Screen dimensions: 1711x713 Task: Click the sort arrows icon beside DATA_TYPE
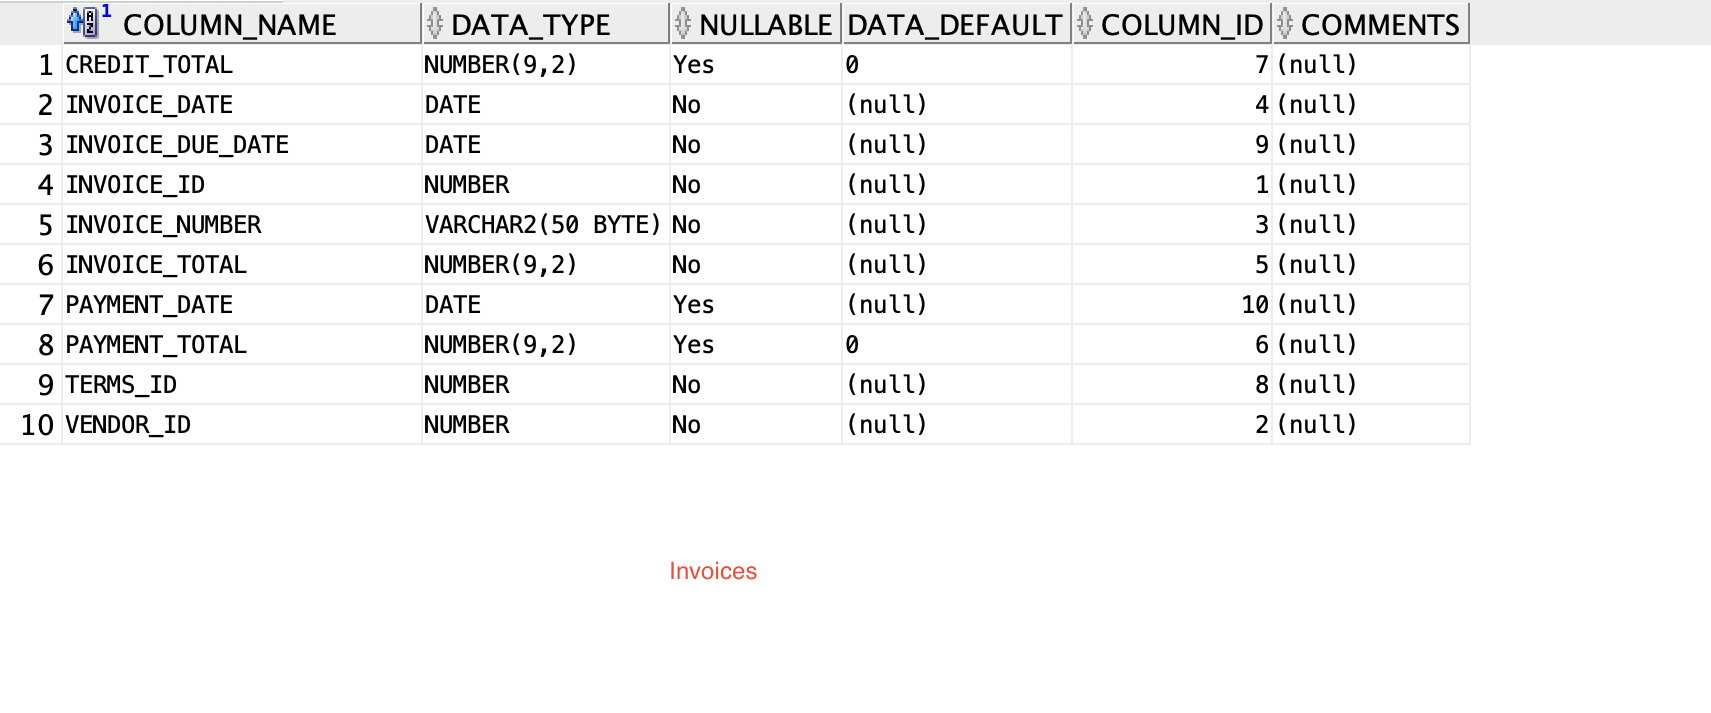click(433, 24)
